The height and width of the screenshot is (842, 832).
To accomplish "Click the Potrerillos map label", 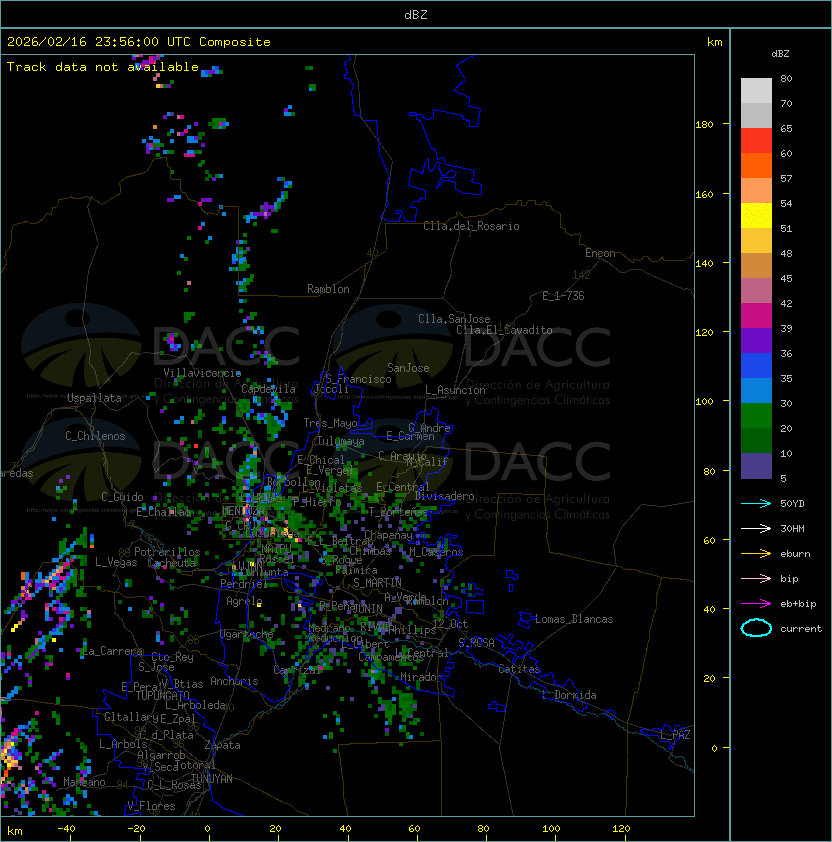I will (167, 552).
